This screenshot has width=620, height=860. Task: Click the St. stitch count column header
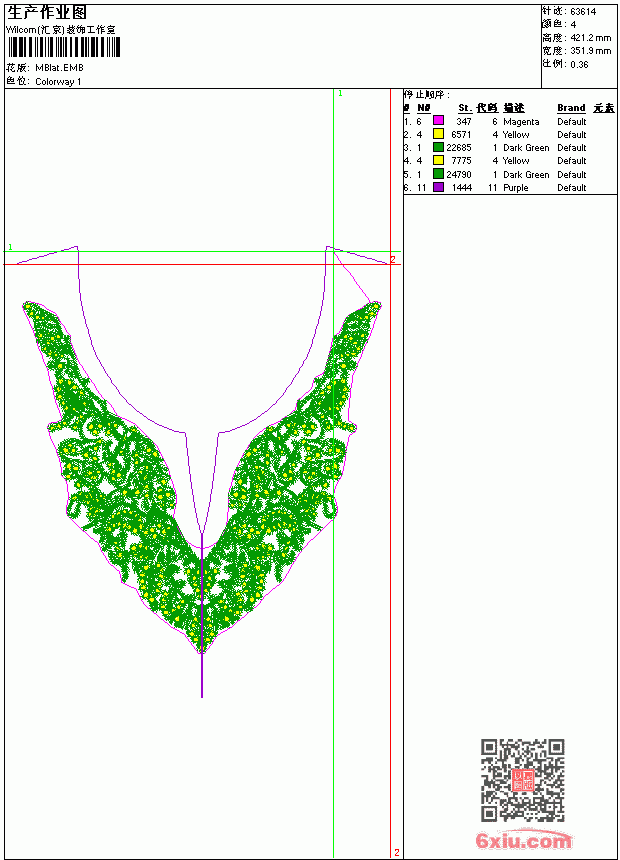click(465, 108)
